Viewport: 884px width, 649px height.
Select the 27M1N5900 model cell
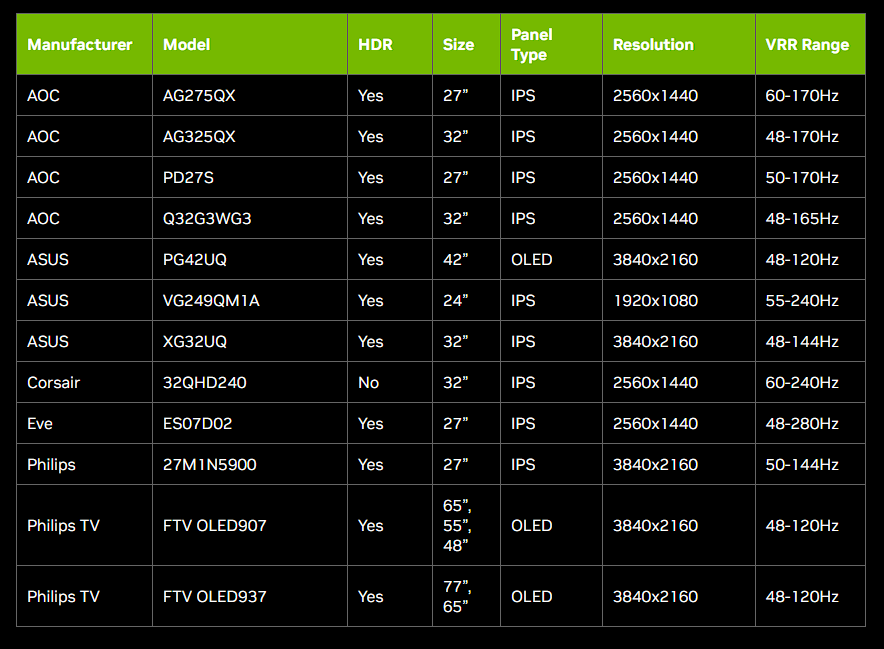click(250, 465)
